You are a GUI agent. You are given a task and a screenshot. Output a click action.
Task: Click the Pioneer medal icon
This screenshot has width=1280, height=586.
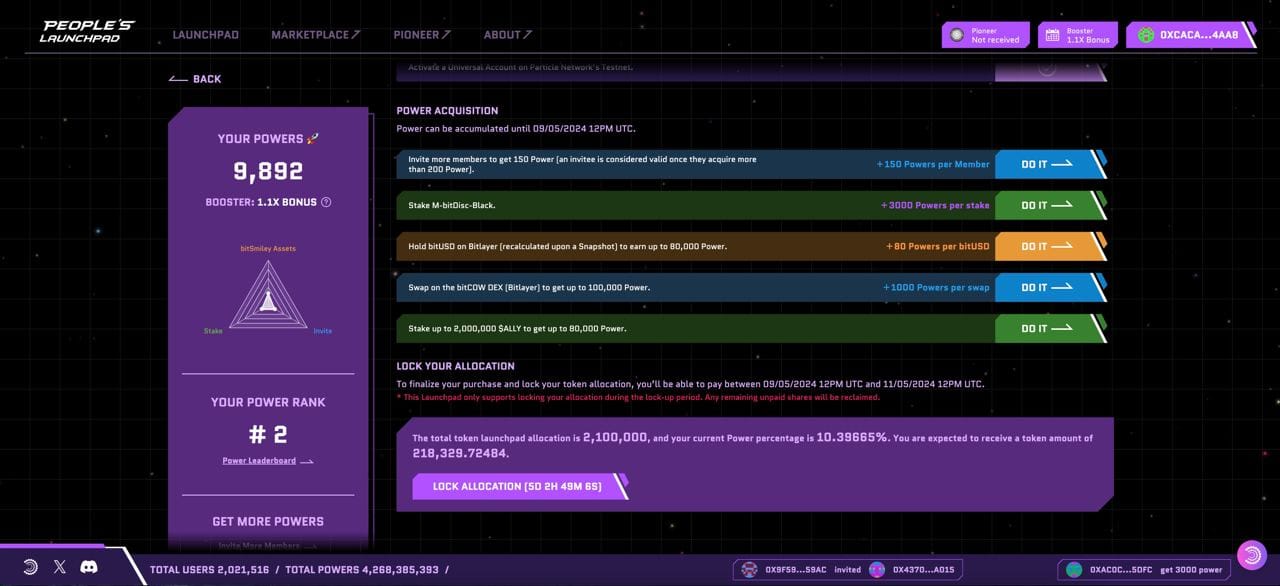(x=957, y=35)
